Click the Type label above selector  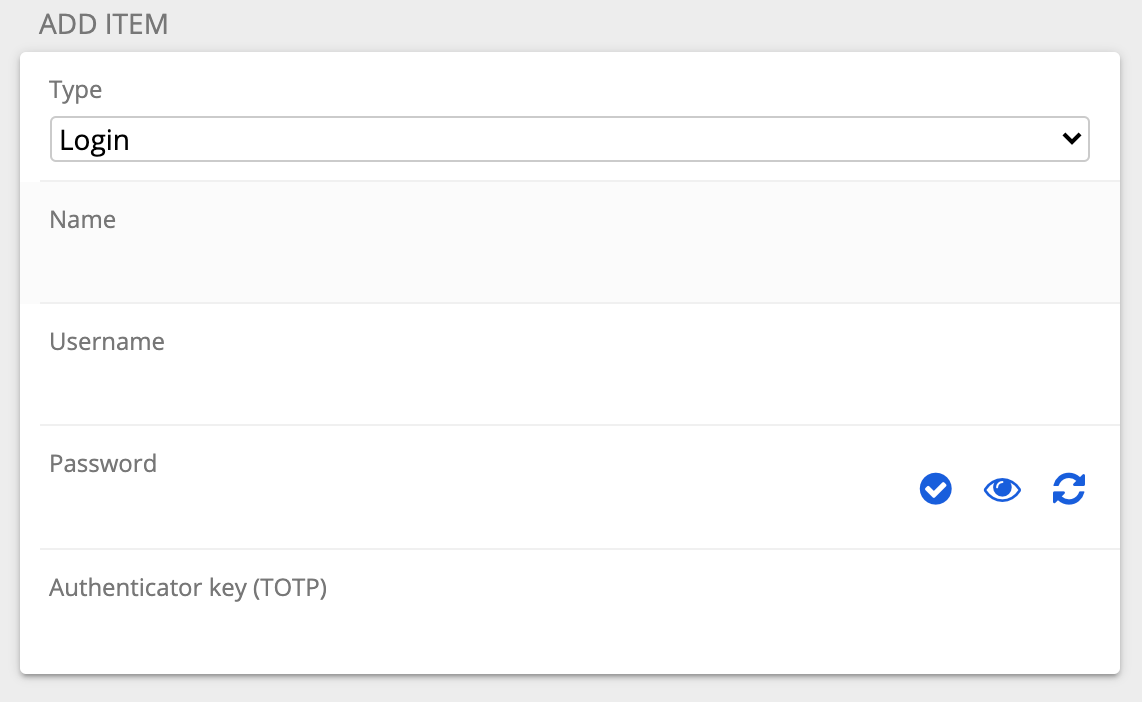(x=75, y=90)
